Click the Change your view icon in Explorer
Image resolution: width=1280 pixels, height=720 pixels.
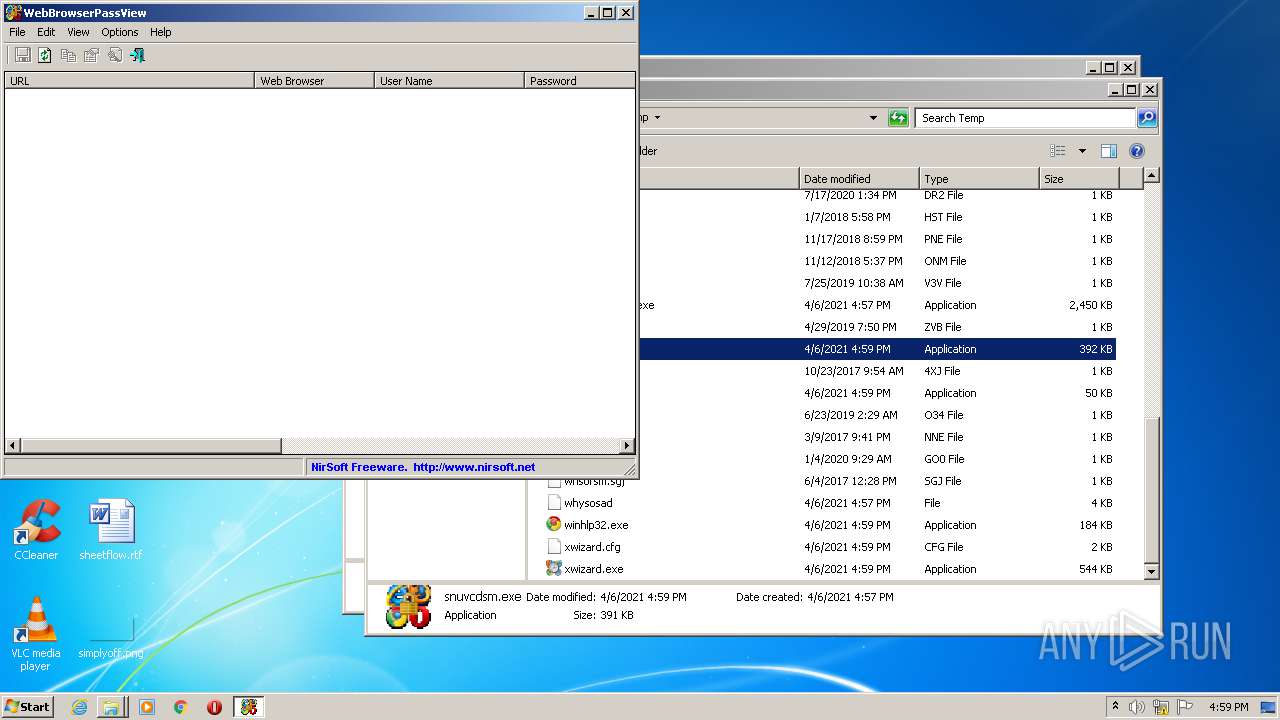point(1058,151)
